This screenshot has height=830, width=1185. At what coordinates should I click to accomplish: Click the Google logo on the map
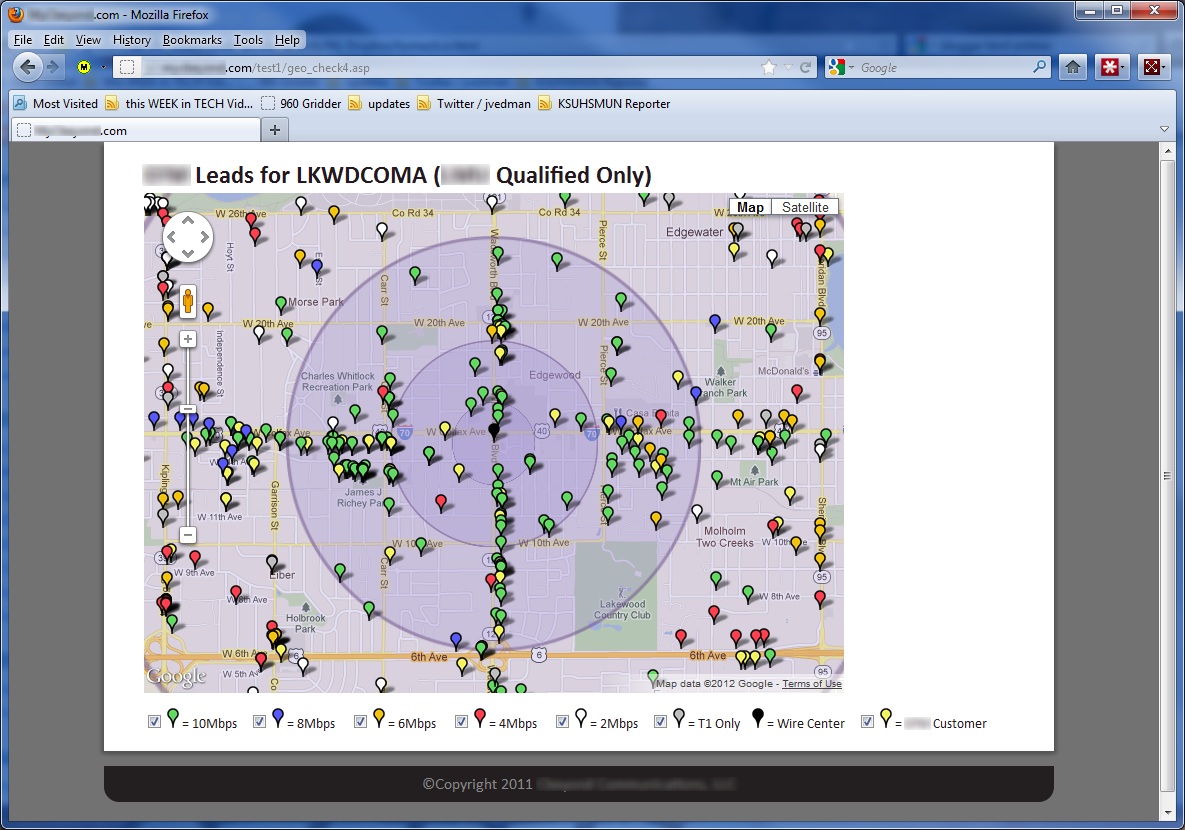pyautogui.click(x=176, y=675)
